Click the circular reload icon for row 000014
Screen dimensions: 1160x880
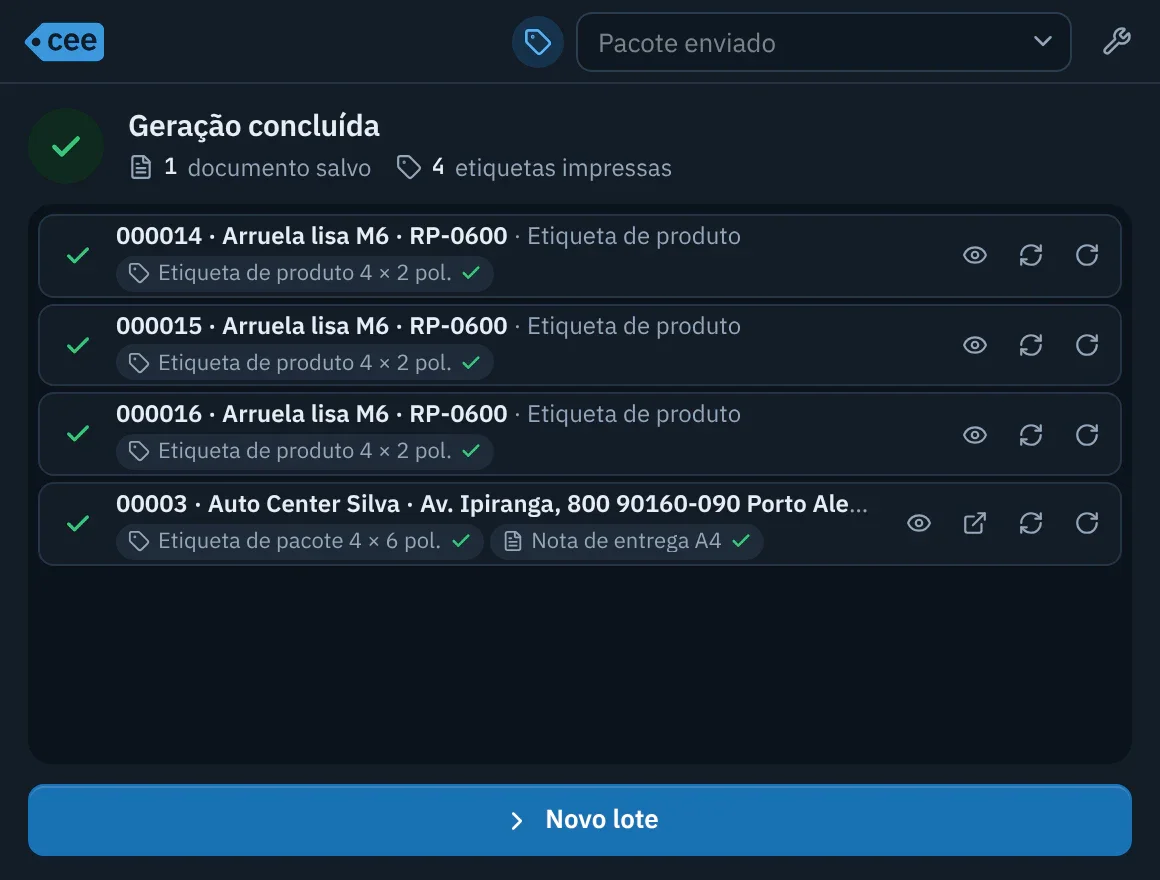coord(1086,256)
